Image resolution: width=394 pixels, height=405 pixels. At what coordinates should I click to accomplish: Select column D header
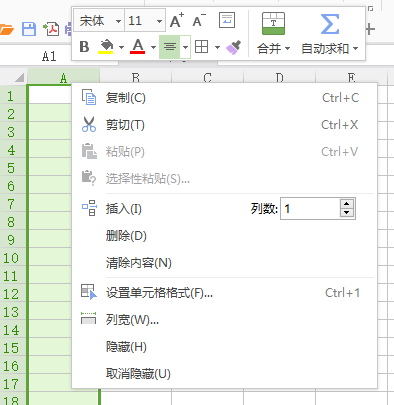(279, 77)
